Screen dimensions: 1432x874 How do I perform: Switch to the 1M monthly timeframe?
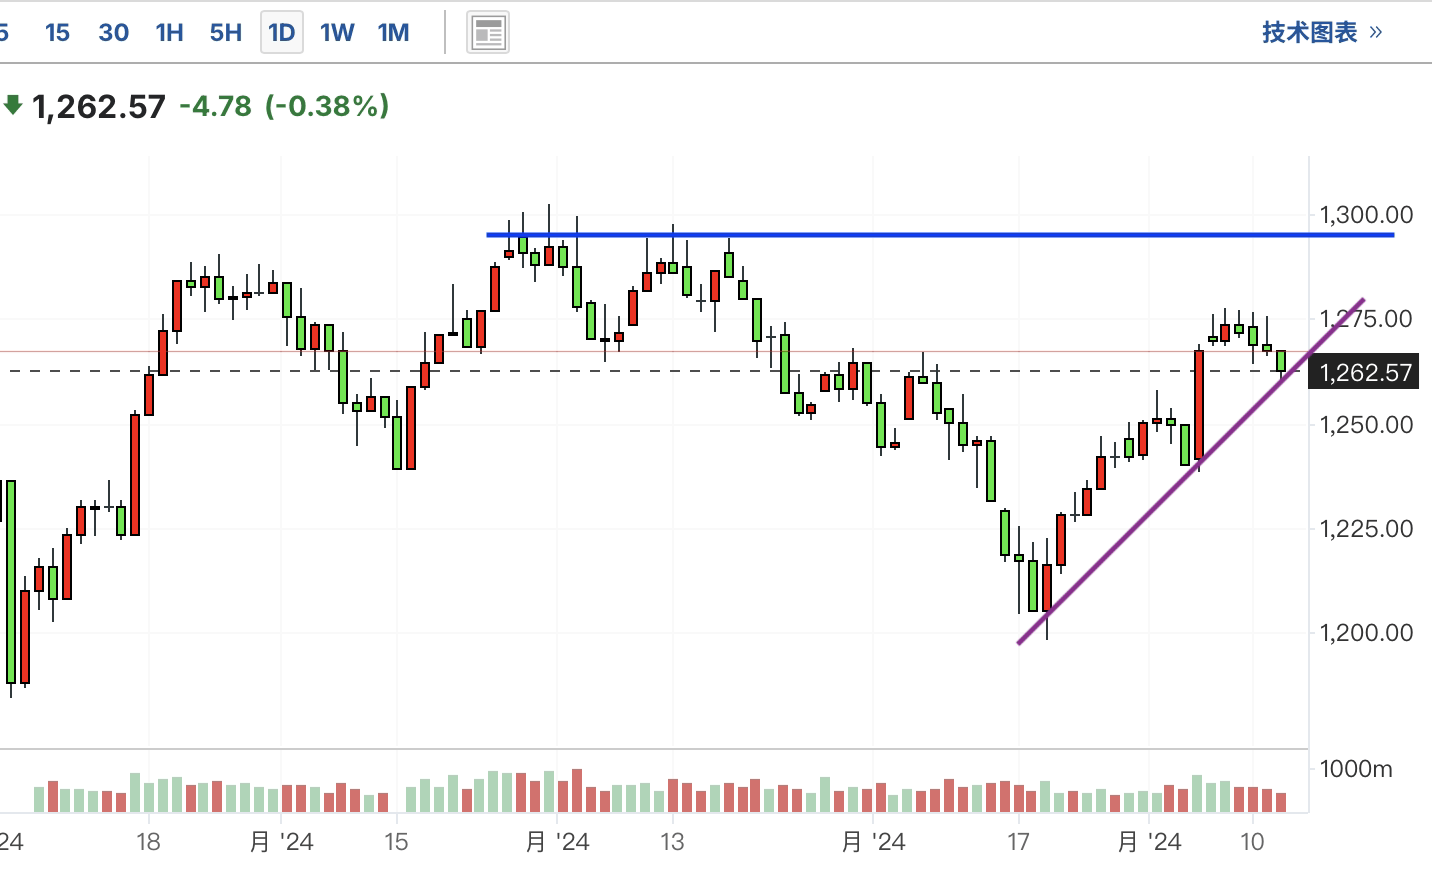pos(394,33)
